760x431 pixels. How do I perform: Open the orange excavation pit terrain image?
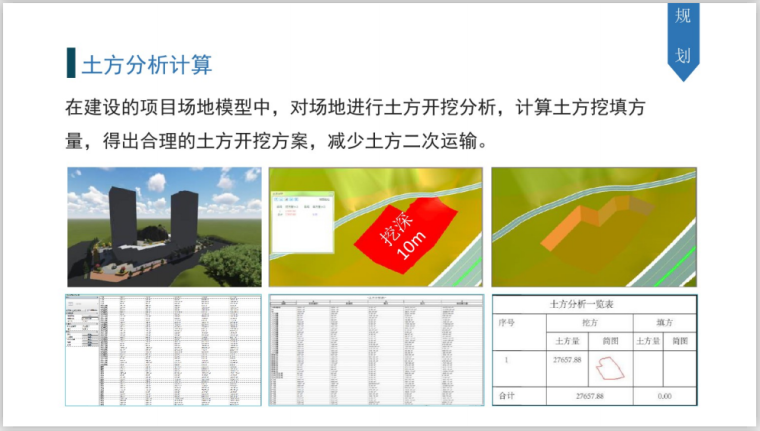(x=596, y=227)
